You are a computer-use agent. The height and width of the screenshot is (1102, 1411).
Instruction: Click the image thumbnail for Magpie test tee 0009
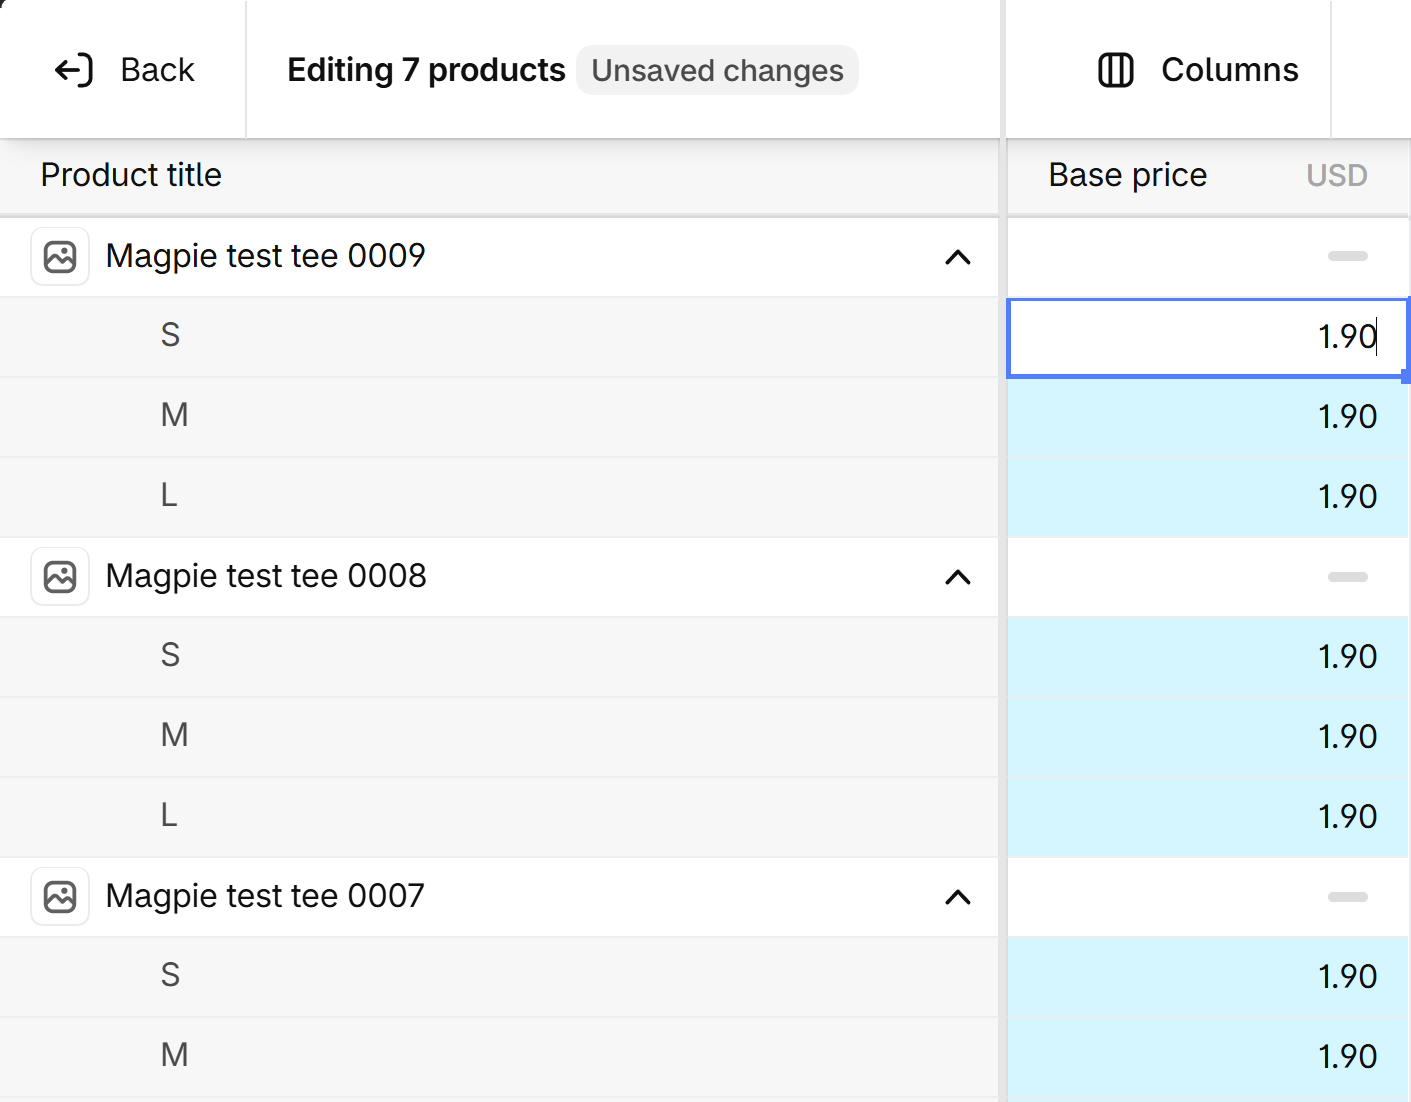coord(60,257)
